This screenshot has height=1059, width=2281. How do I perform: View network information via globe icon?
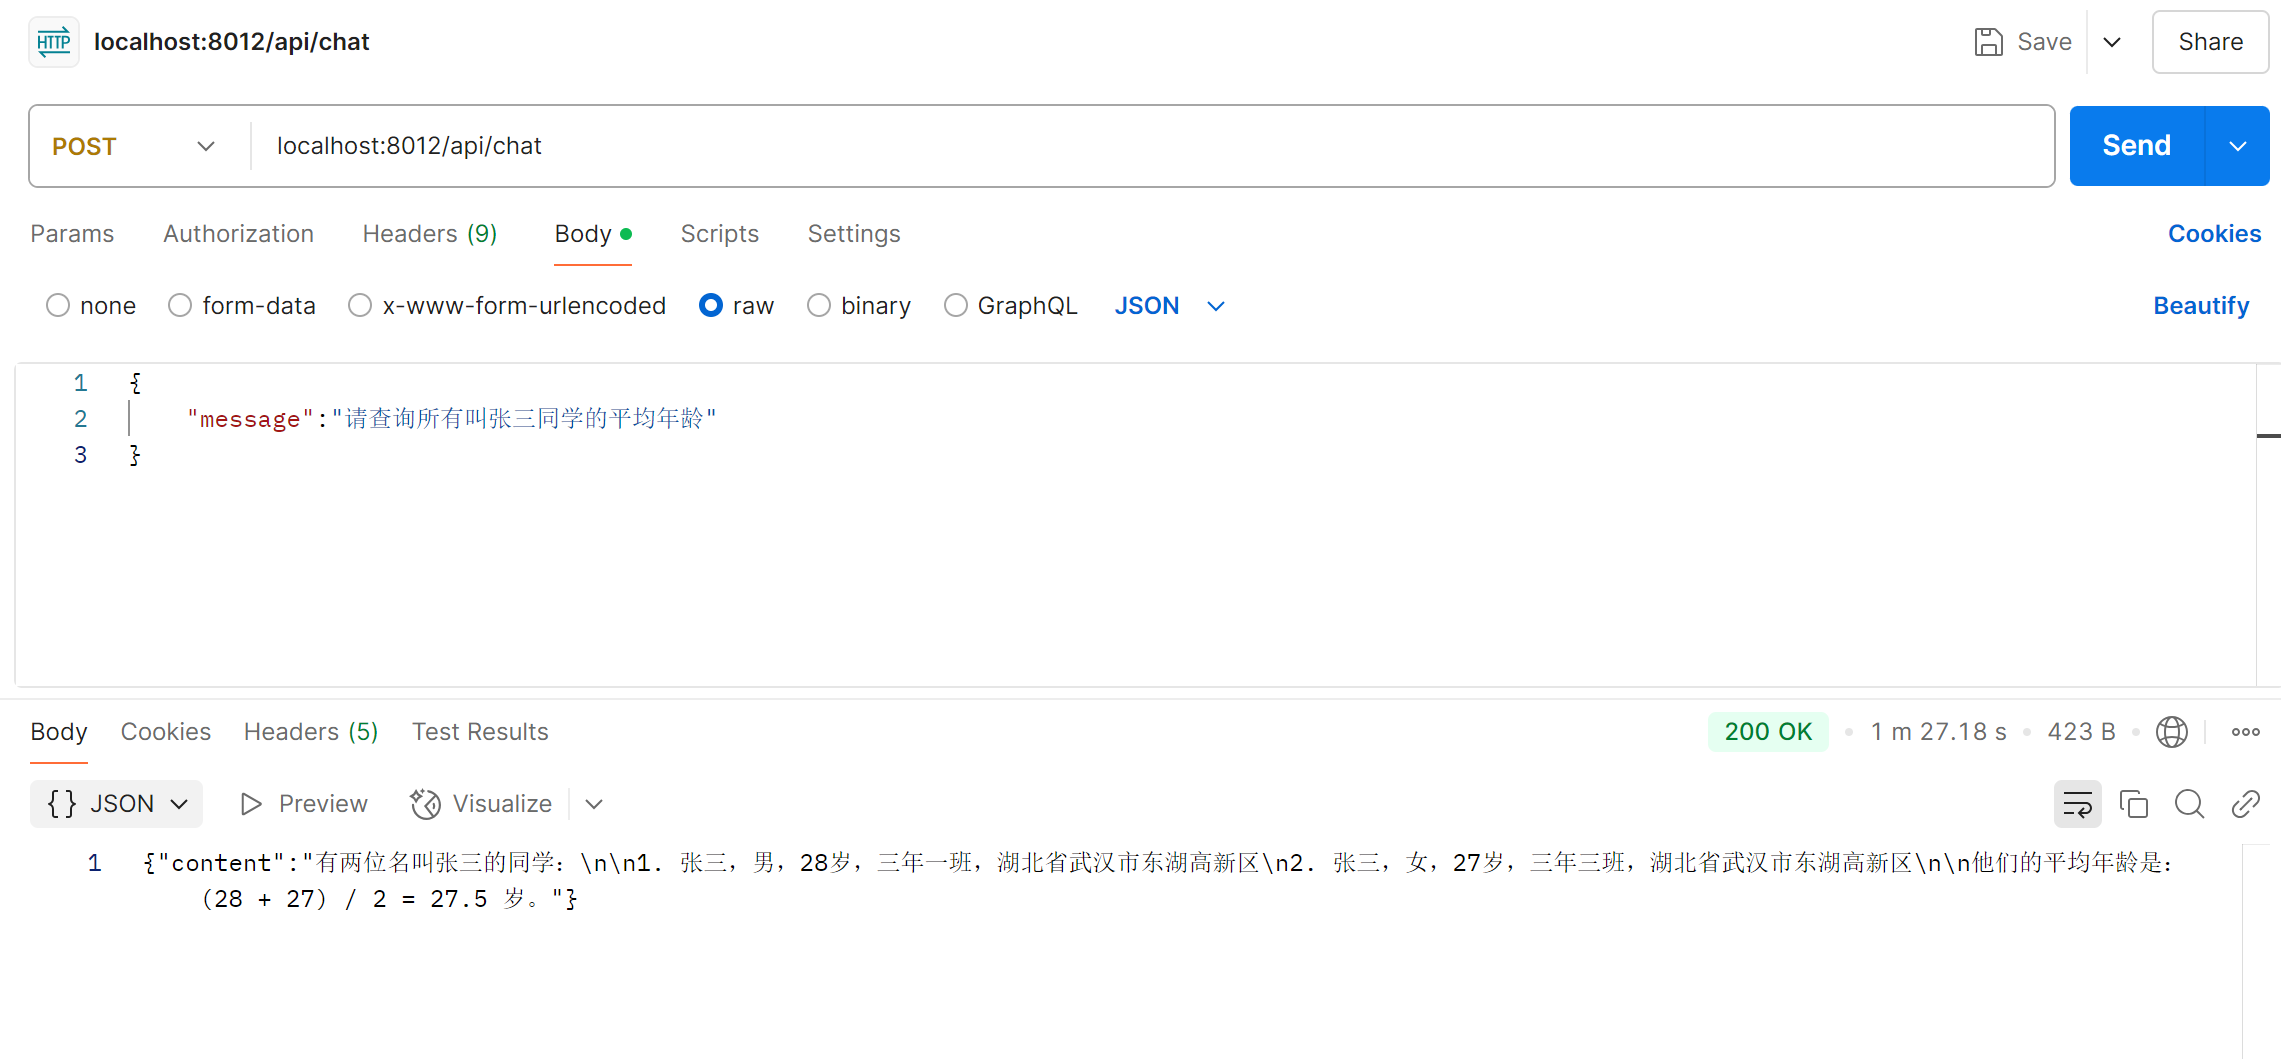tap(2172, 731)
